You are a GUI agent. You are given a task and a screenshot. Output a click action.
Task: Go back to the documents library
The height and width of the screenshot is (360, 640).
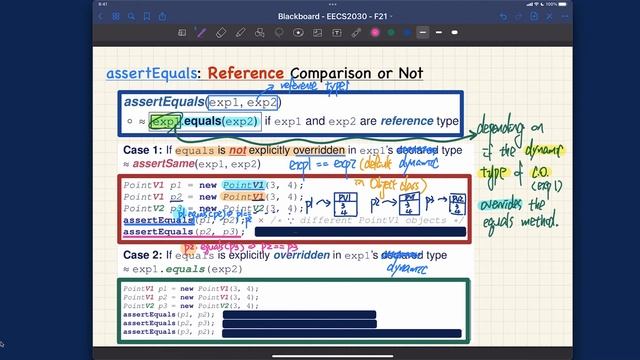coord(101,17)
